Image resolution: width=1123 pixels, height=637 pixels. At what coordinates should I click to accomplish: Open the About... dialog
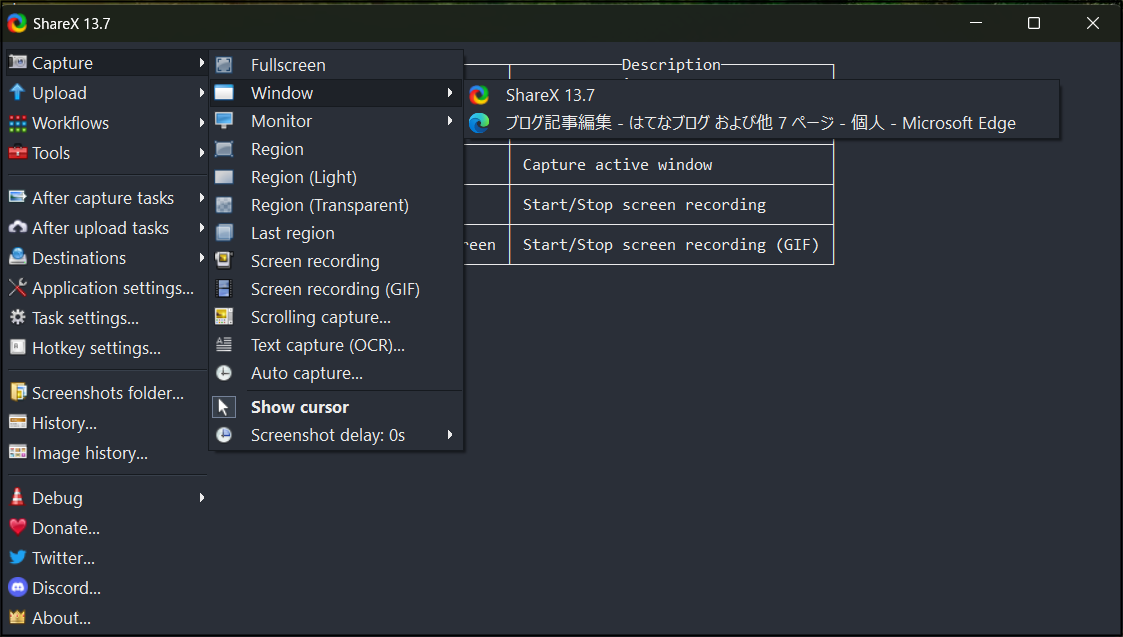click(x=105, y=618)
